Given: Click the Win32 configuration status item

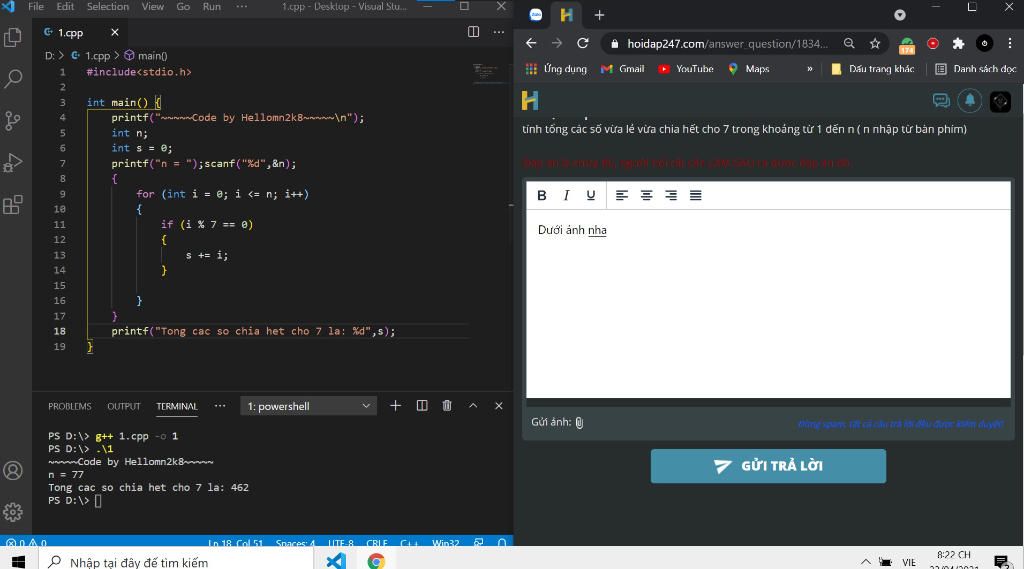Looking at the screenshot, I should (x=445, y=542).
